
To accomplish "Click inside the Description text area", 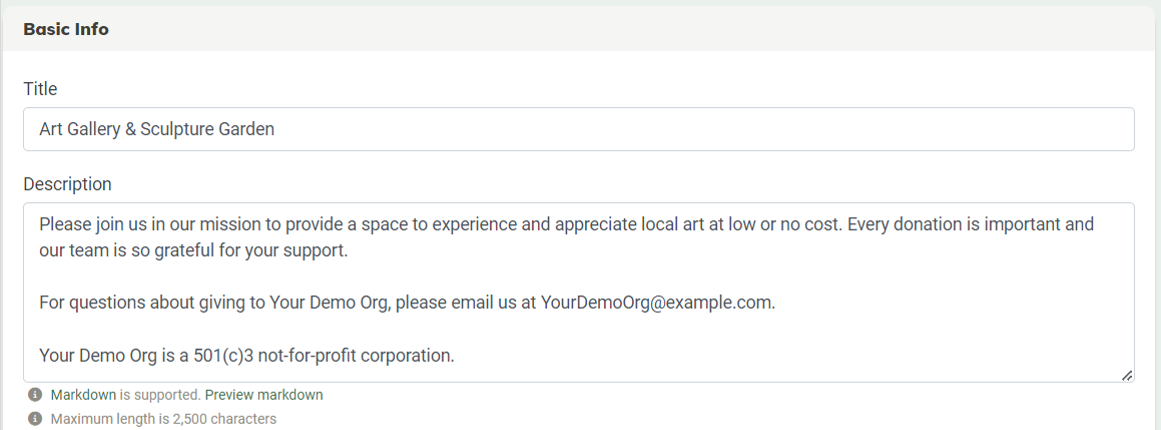I will click(x=578, y=292).
